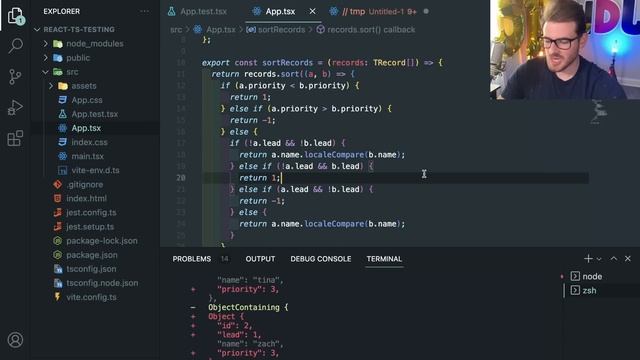Open tsconfig.node.json file
Viewport: 640px width, 360px height.
pos(102,283)
